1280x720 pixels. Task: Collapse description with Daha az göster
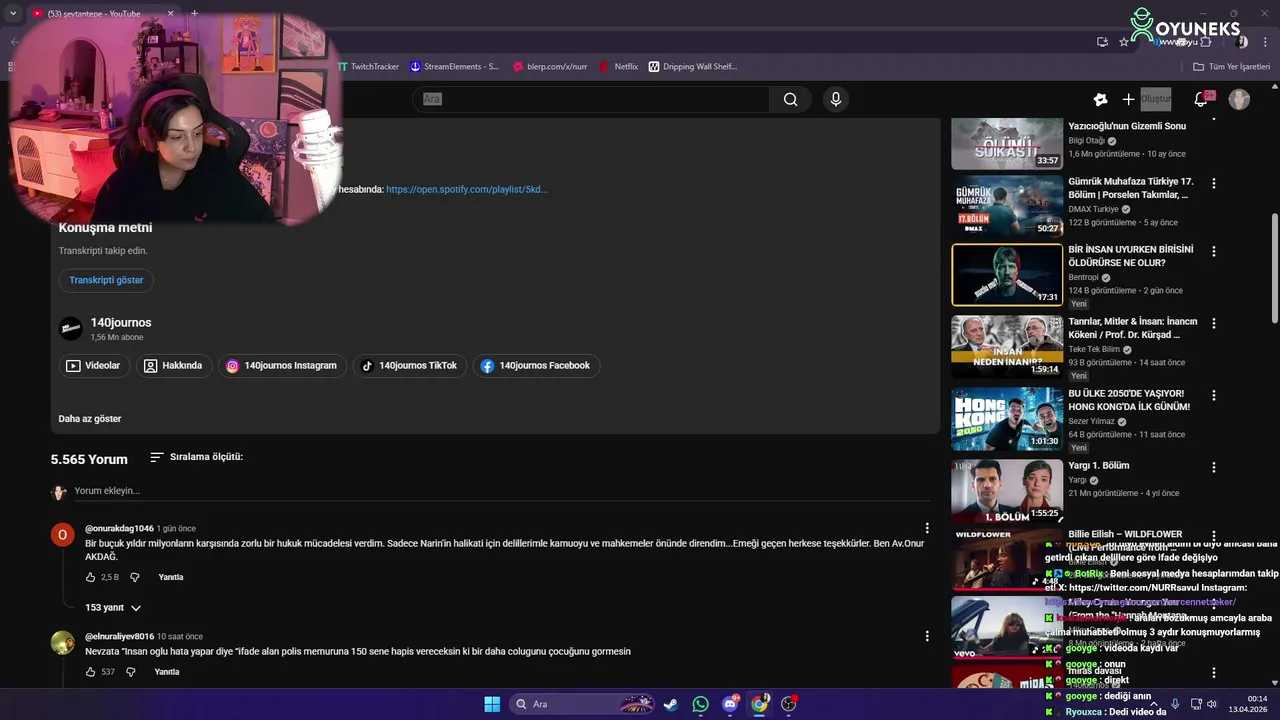pyautogui.click(x=90, y=419)
